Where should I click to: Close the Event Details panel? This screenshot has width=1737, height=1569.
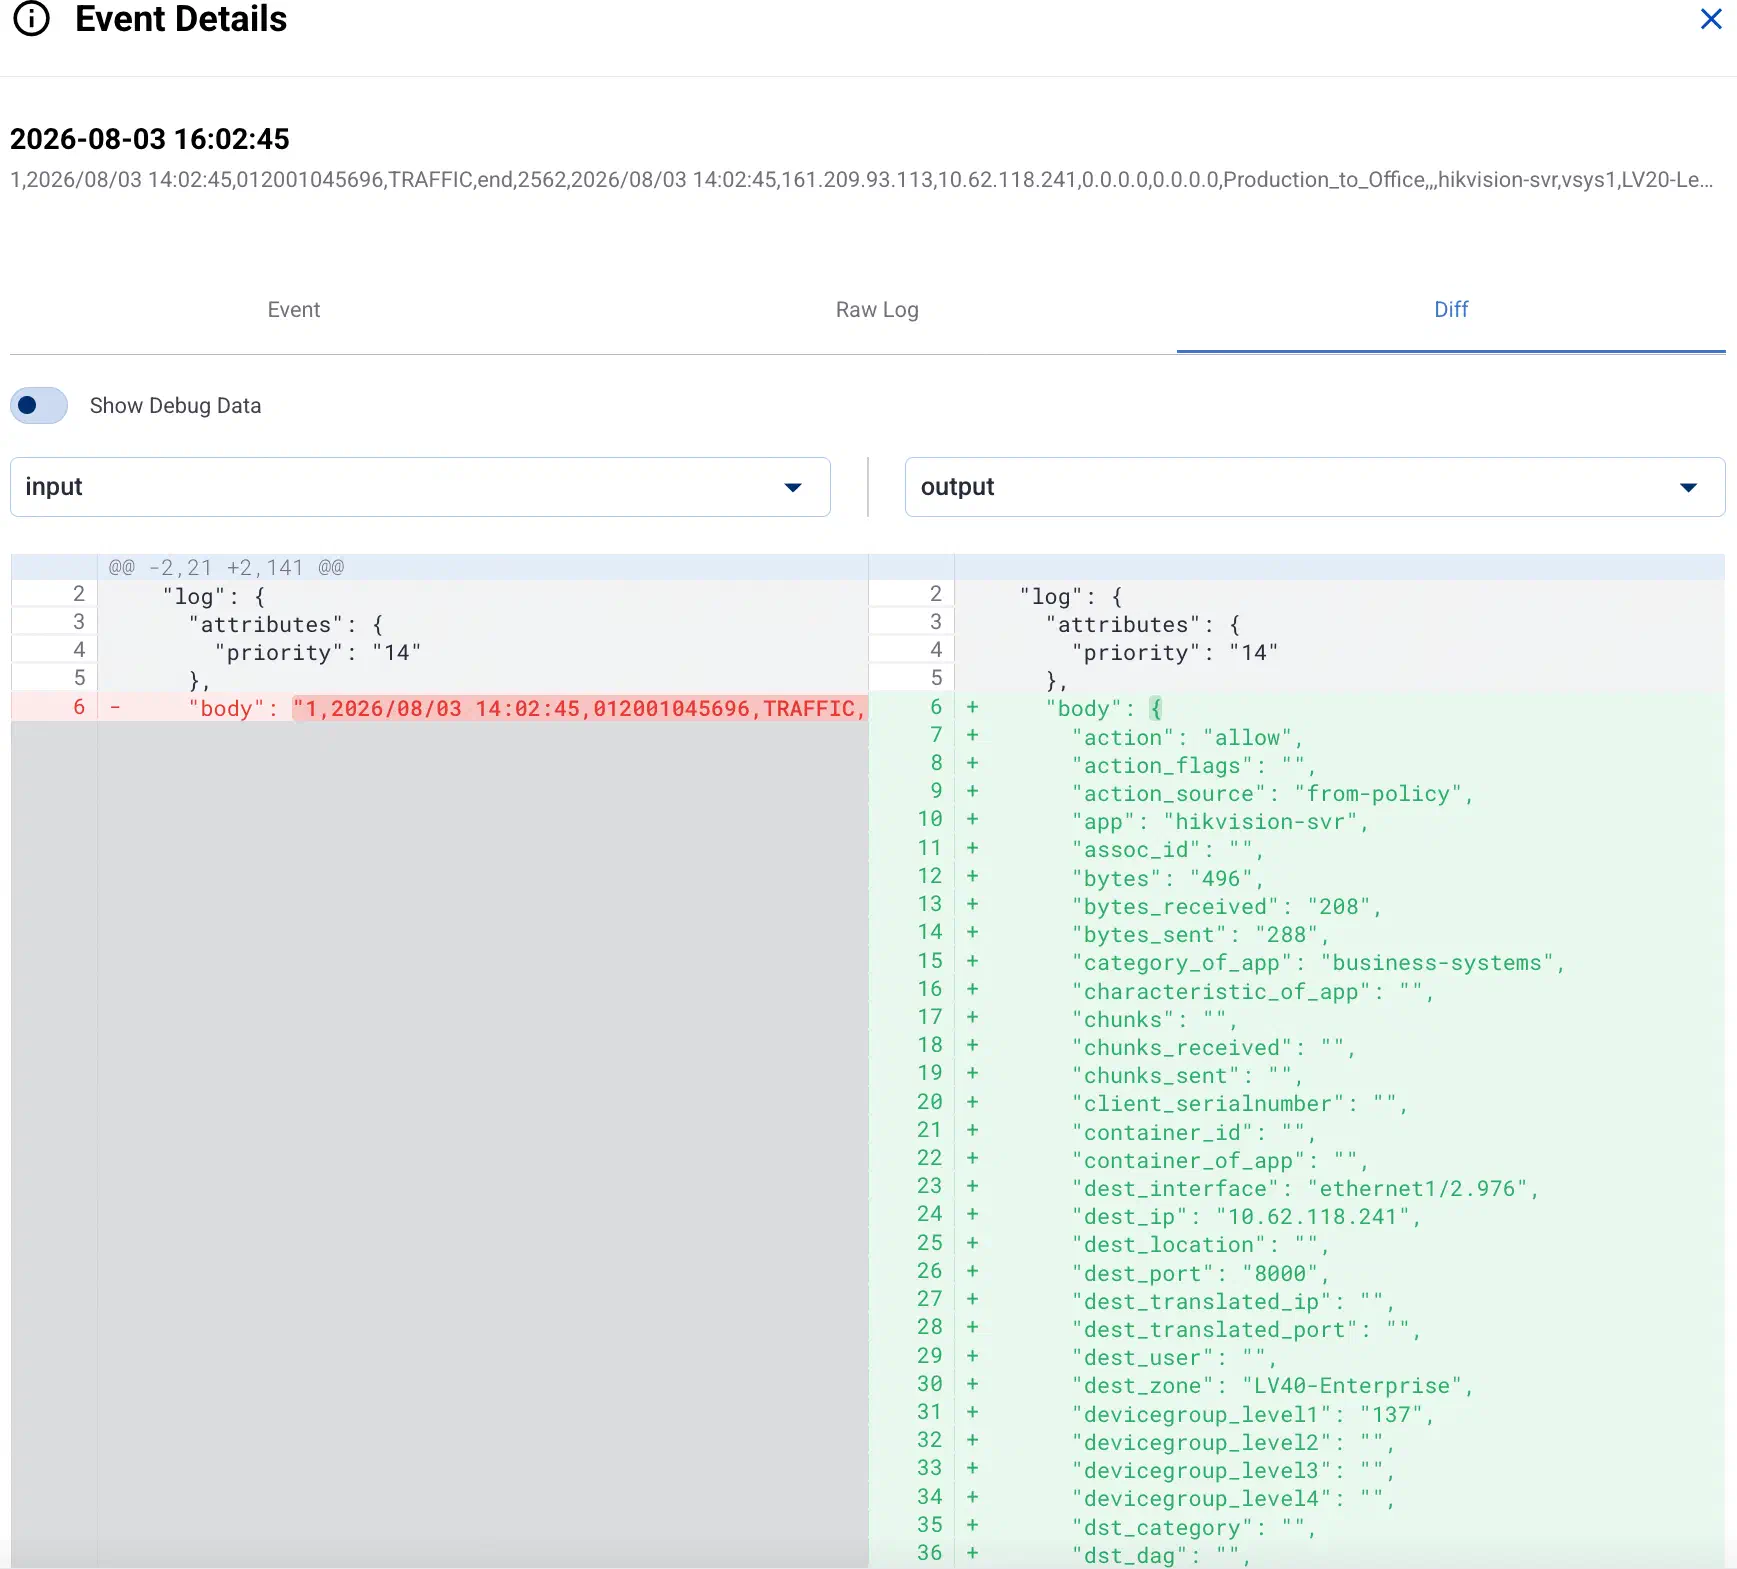[1711, 19]
